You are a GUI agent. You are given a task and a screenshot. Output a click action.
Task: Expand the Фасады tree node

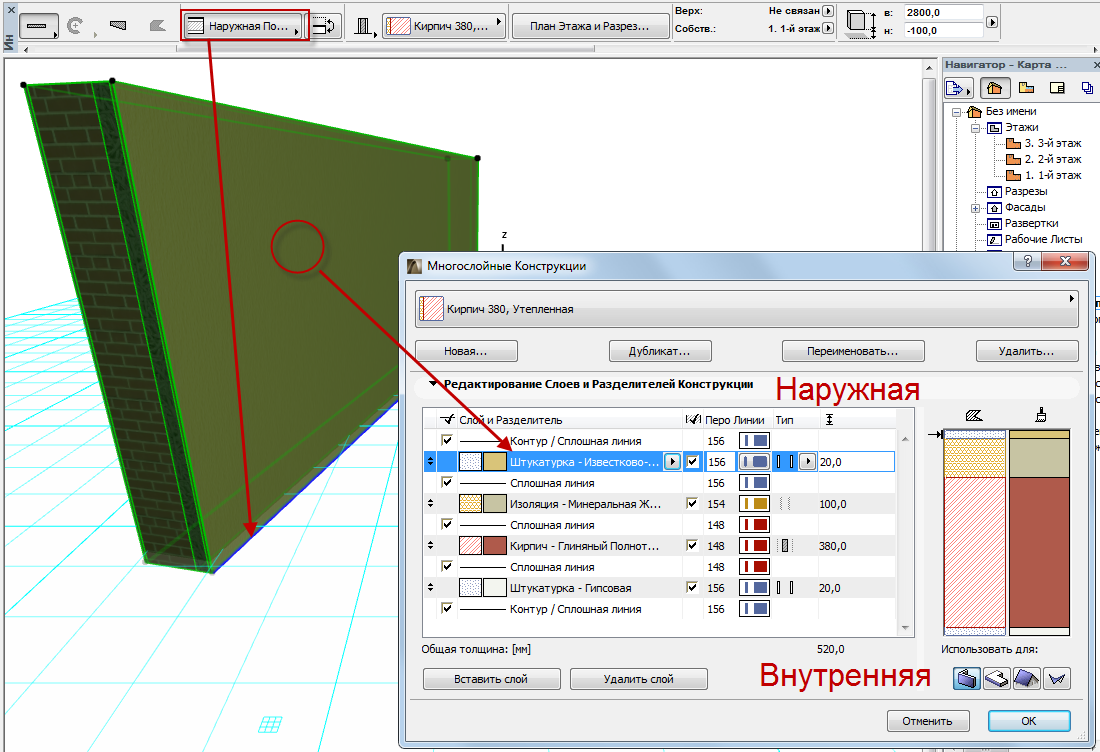(x=976, y=208)
